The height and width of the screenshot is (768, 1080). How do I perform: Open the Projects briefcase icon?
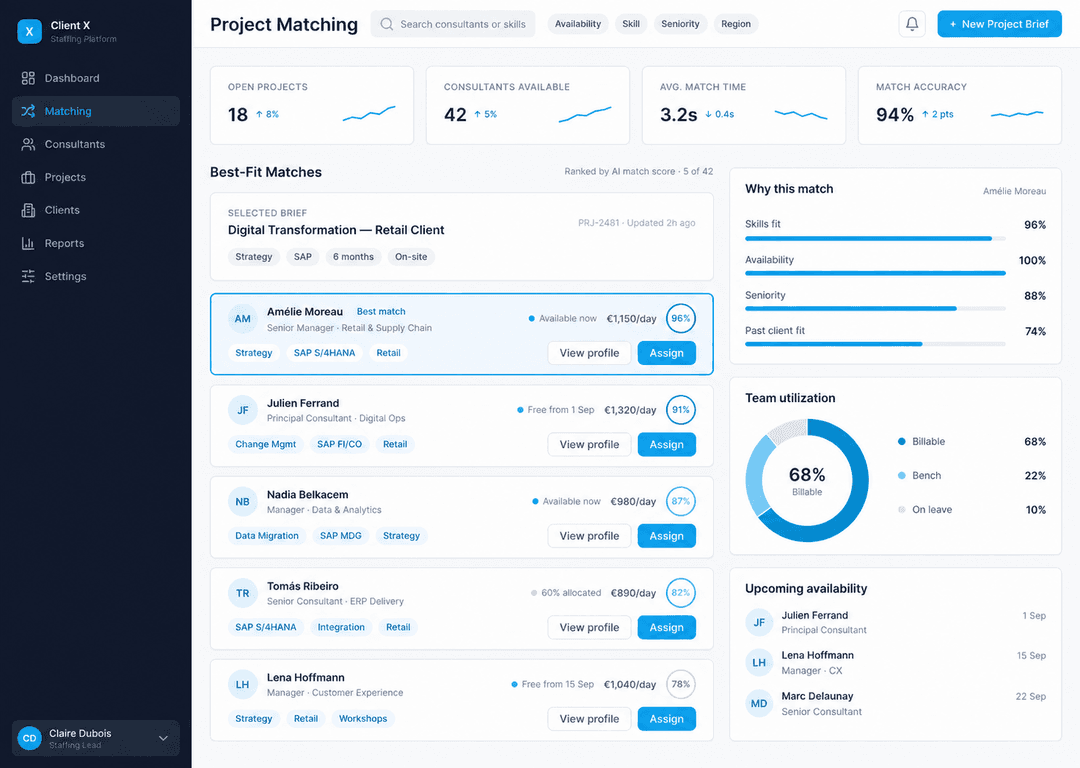(28, 178)
